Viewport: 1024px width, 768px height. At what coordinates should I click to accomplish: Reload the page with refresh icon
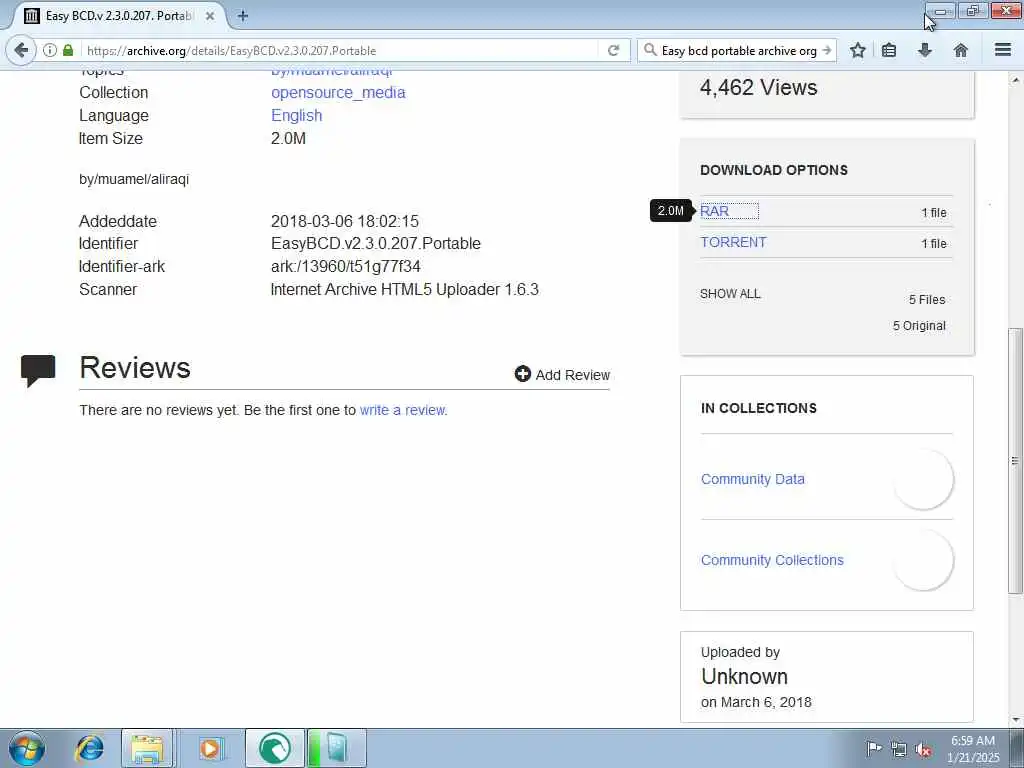(613, 50)
